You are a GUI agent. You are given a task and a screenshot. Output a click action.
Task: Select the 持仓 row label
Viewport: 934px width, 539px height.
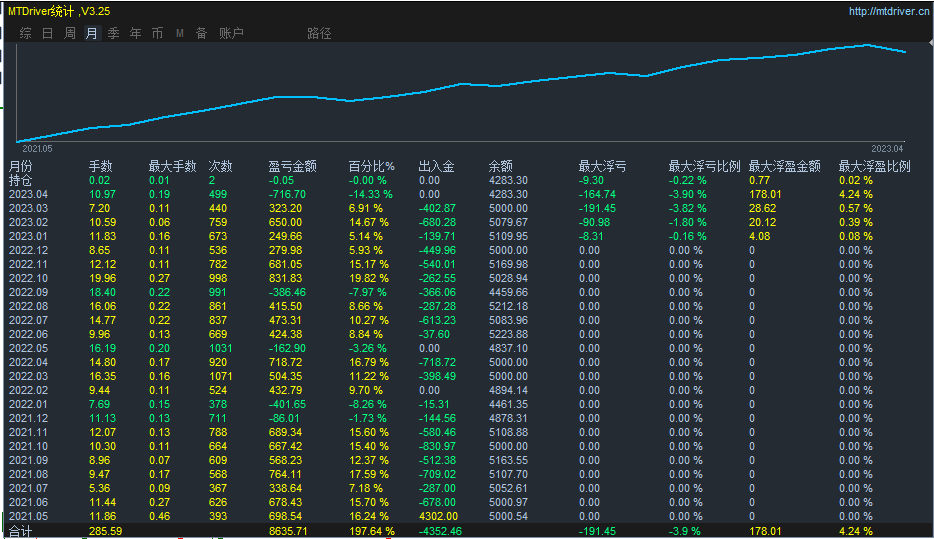click(21, 180)
